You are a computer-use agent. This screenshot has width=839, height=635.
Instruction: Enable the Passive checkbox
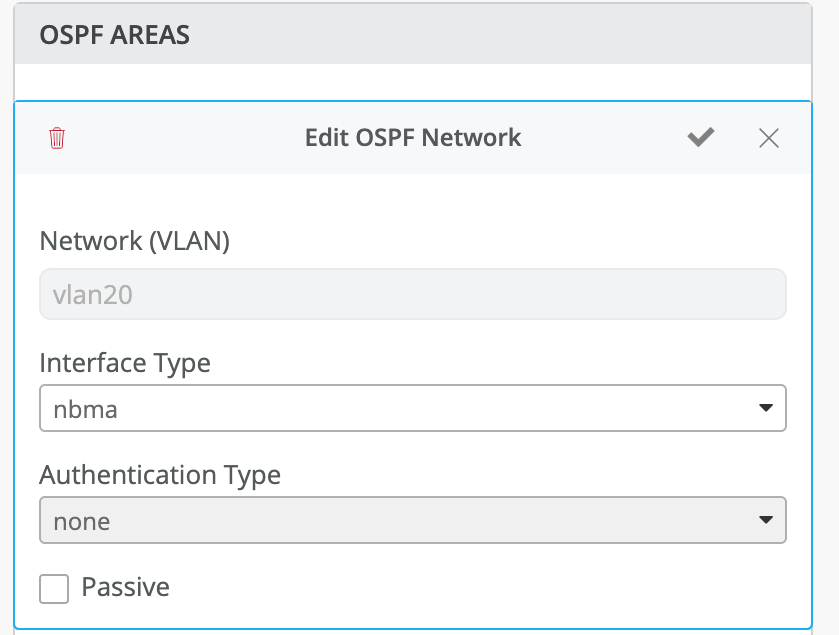click(x=54, y=588)
